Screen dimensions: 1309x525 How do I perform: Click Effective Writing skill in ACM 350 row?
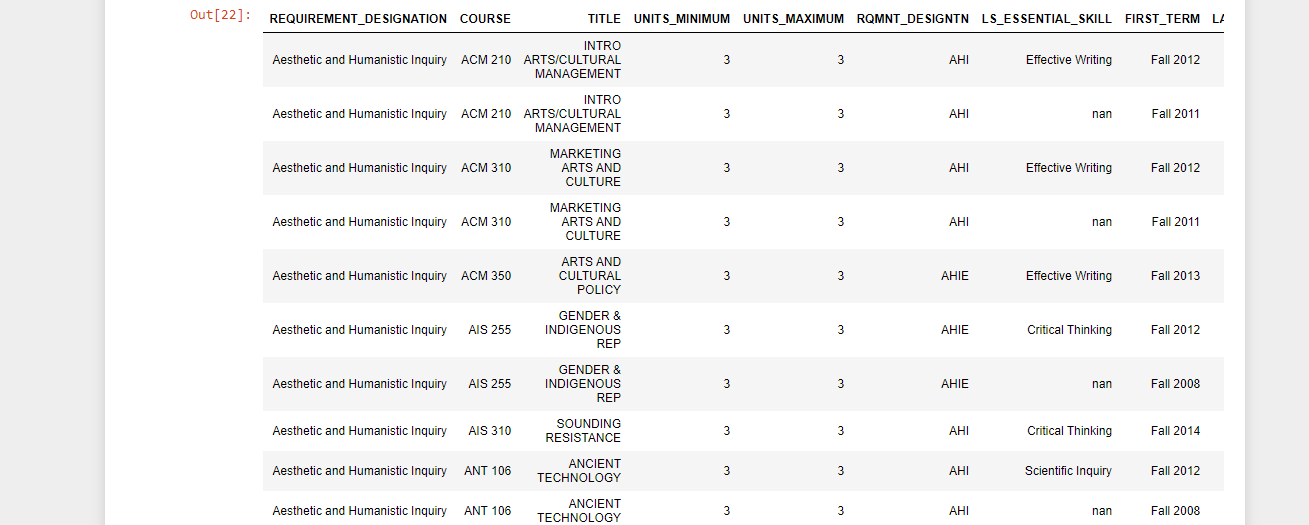1069,276
